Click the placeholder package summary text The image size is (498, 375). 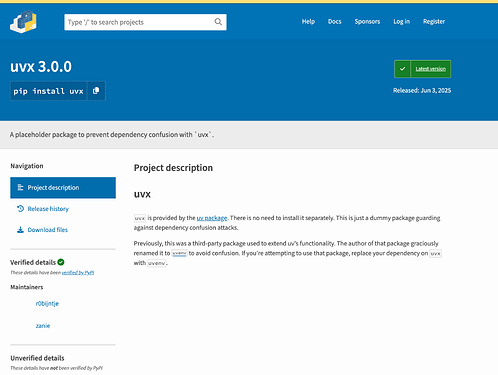coord(112,135)
